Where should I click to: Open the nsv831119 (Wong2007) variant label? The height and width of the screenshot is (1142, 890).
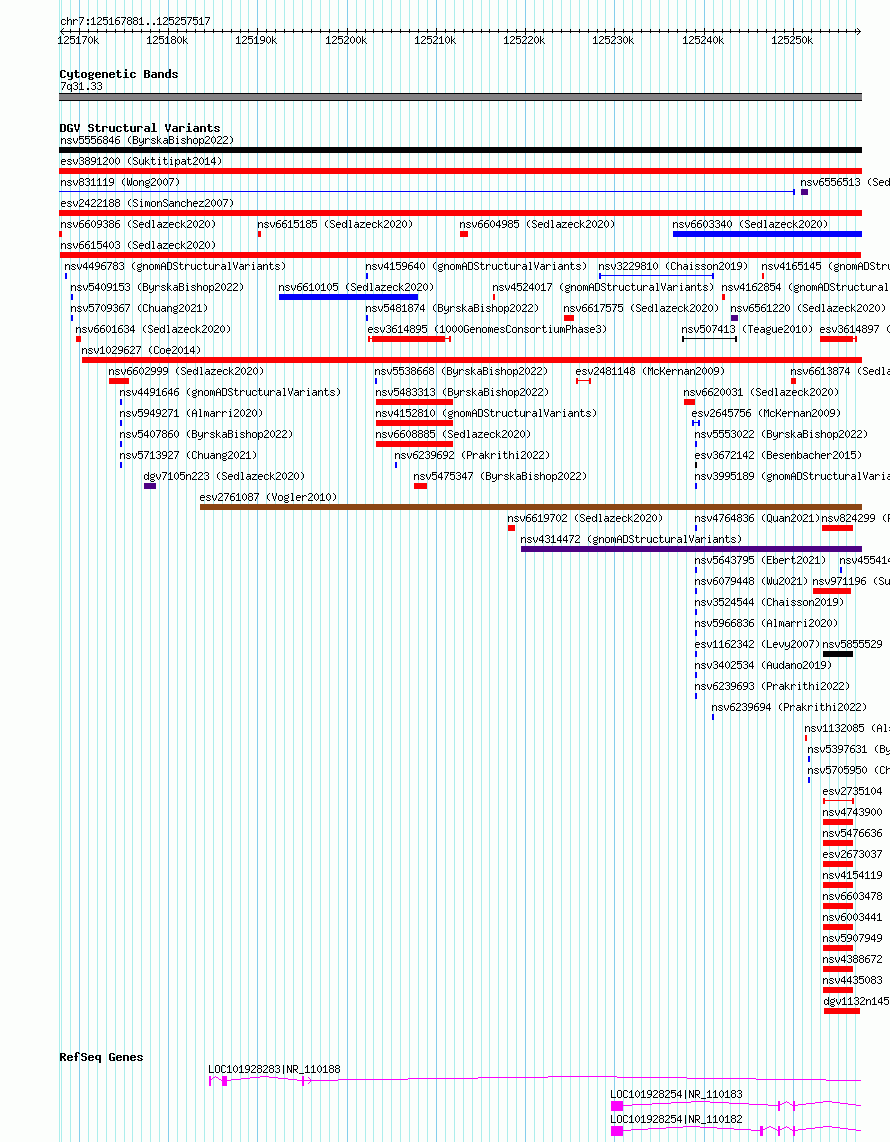click(120, 182)
